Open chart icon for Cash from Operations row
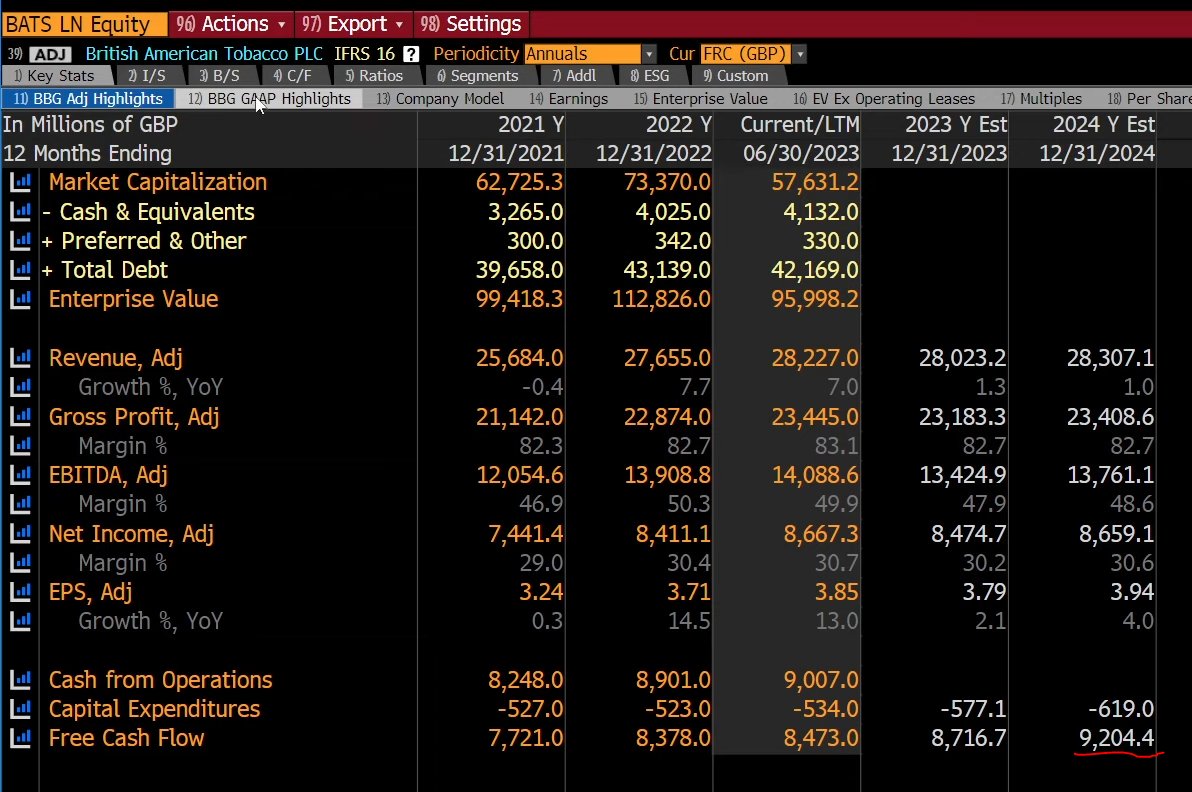Viewport: 1192px width, 792px height. tap(21, 680)
